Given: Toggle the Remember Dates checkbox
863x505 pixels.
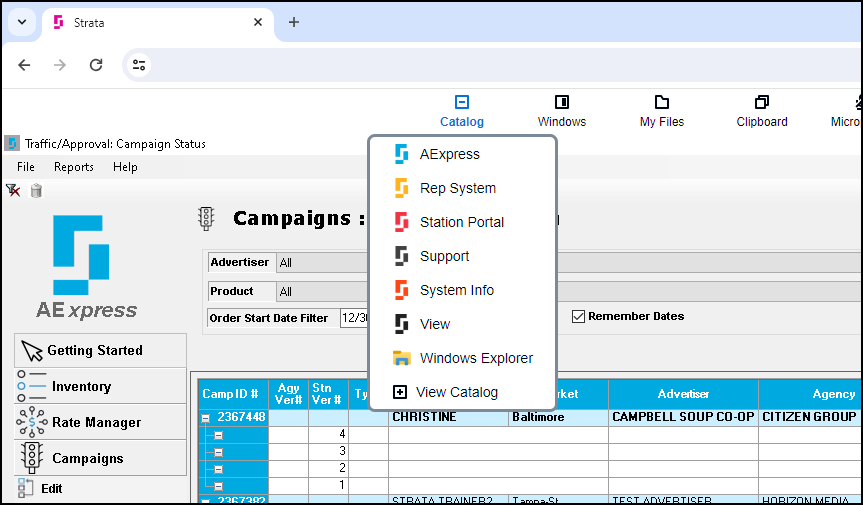Looking at the screenshot, I should coord(578,316).
